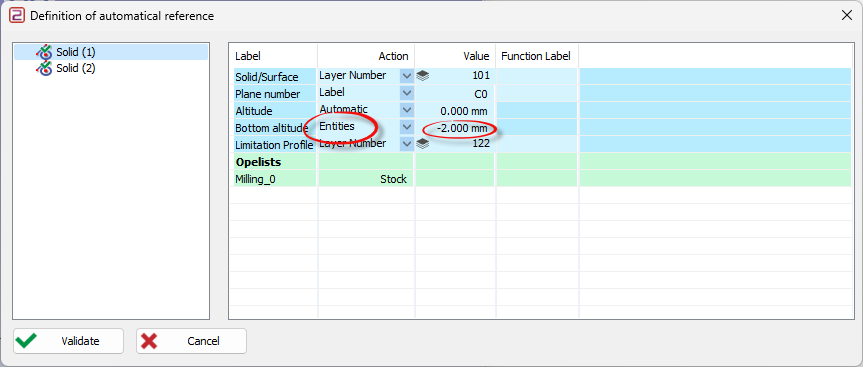The width and height of the screenshot is (863, 367).
Task: Click the Opelists section row
Action: [542, 162]
